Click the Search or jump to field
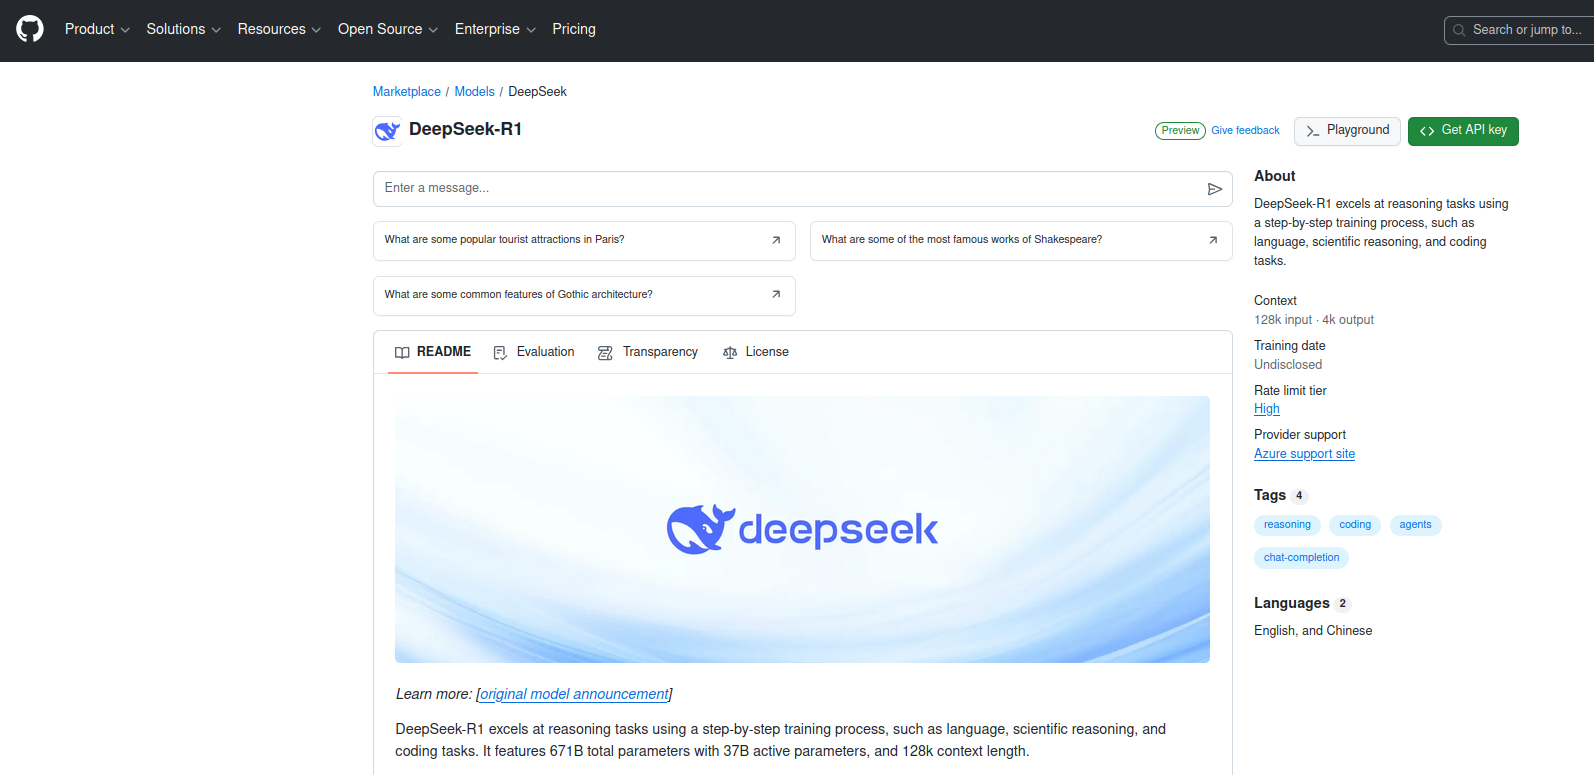The image size is (1594, 775). (x=1519, y=30)
